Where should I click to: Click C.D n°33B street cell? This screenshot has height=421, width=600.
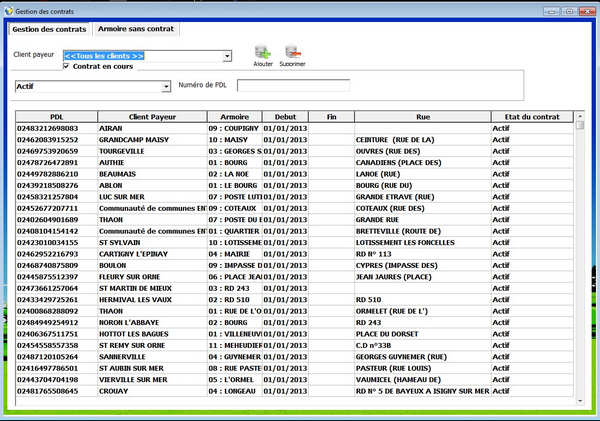pos(423,346)
